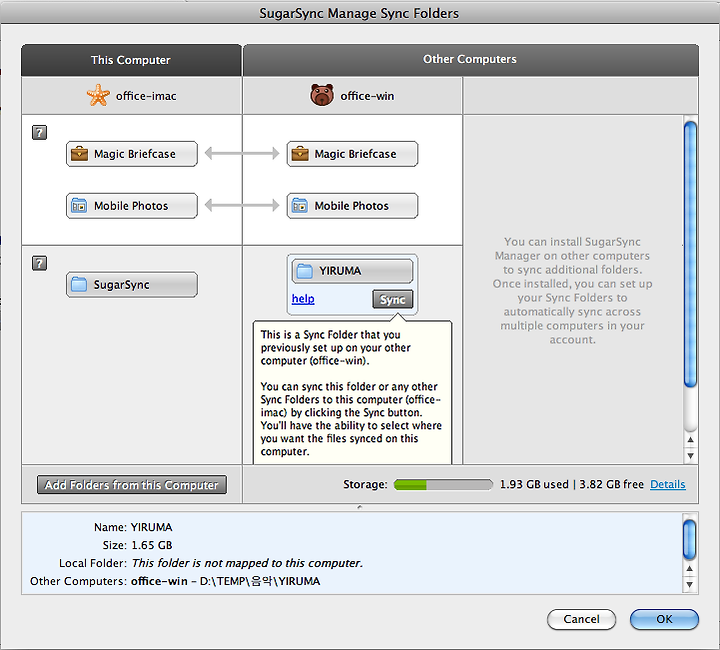Click the office-win computer name
720x650 pixels.
[367, 96]
